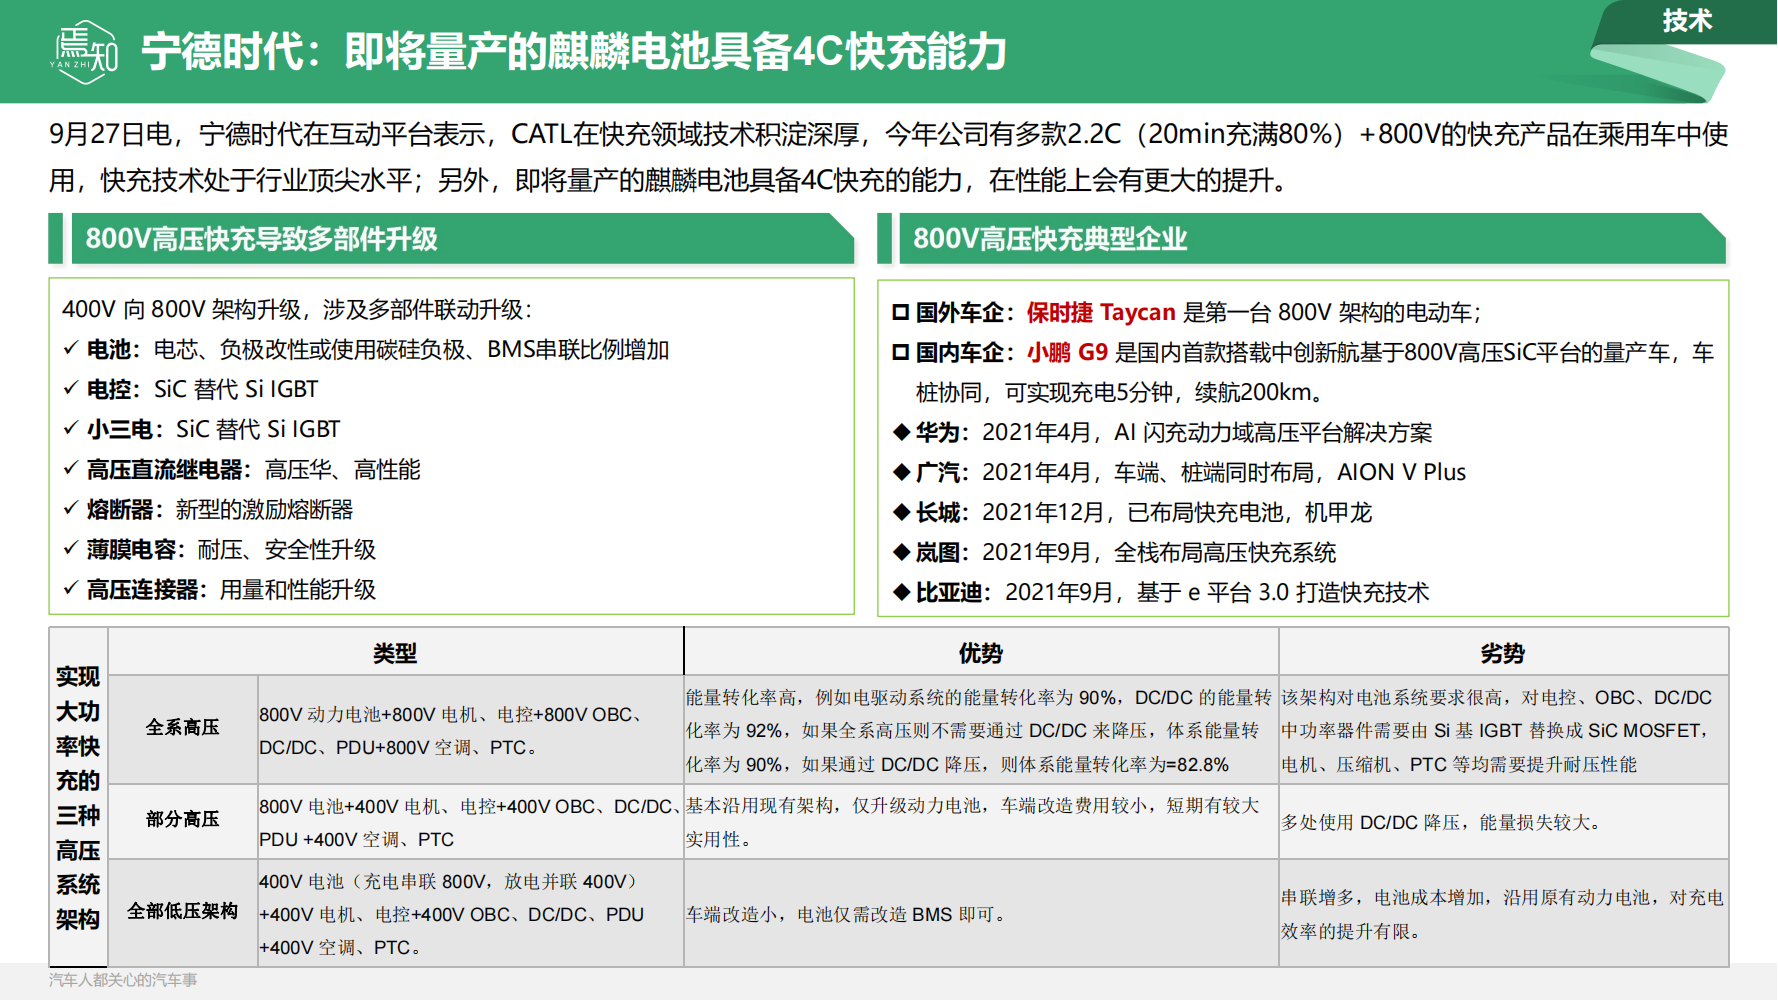Click the vertical 实现大功率快充的三种高压系统架构 label
This screenshot has width=1778, height=1000.
tap(78, 798)
